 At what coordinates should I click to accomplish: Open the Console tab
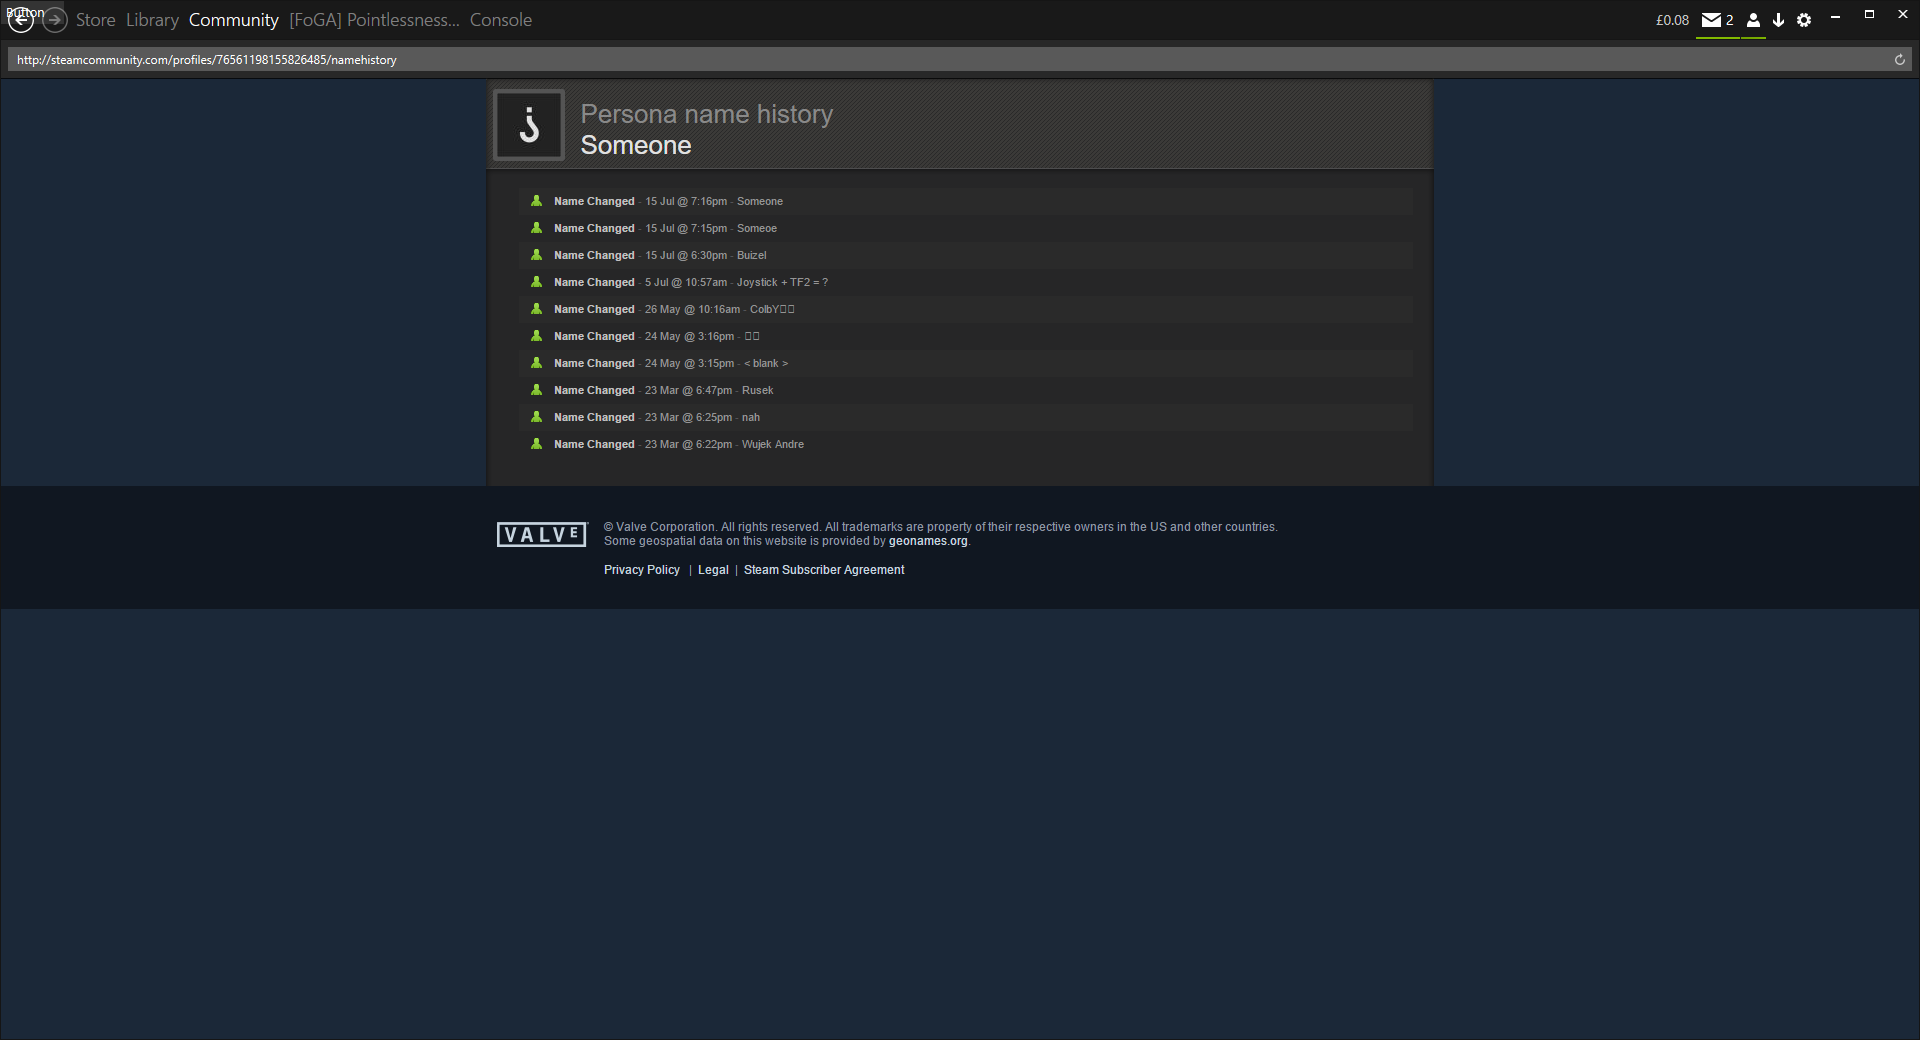click(x=501, y=20)
